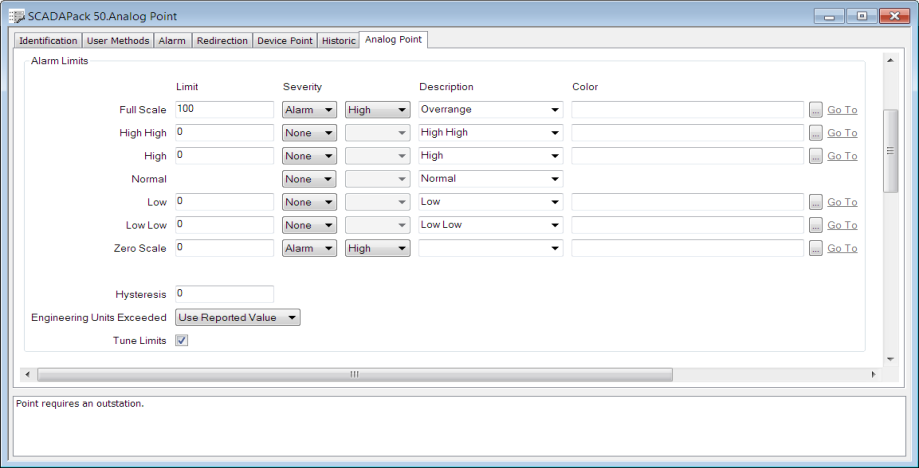Expand Engineering Units Exceeded dropdown
This screenshot has height=468, width=919.
coord(237,318)
